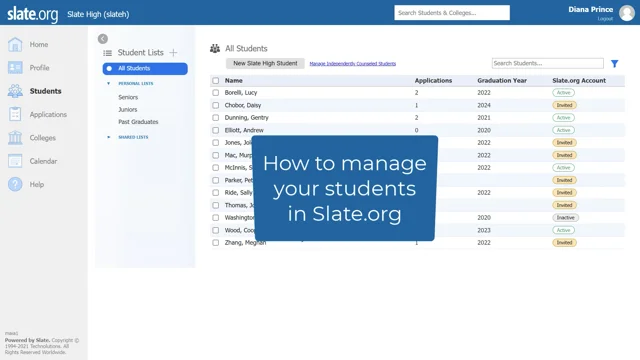Click the Profile card icon
This screenshot has height=360, width=640.
pos(15,68)
